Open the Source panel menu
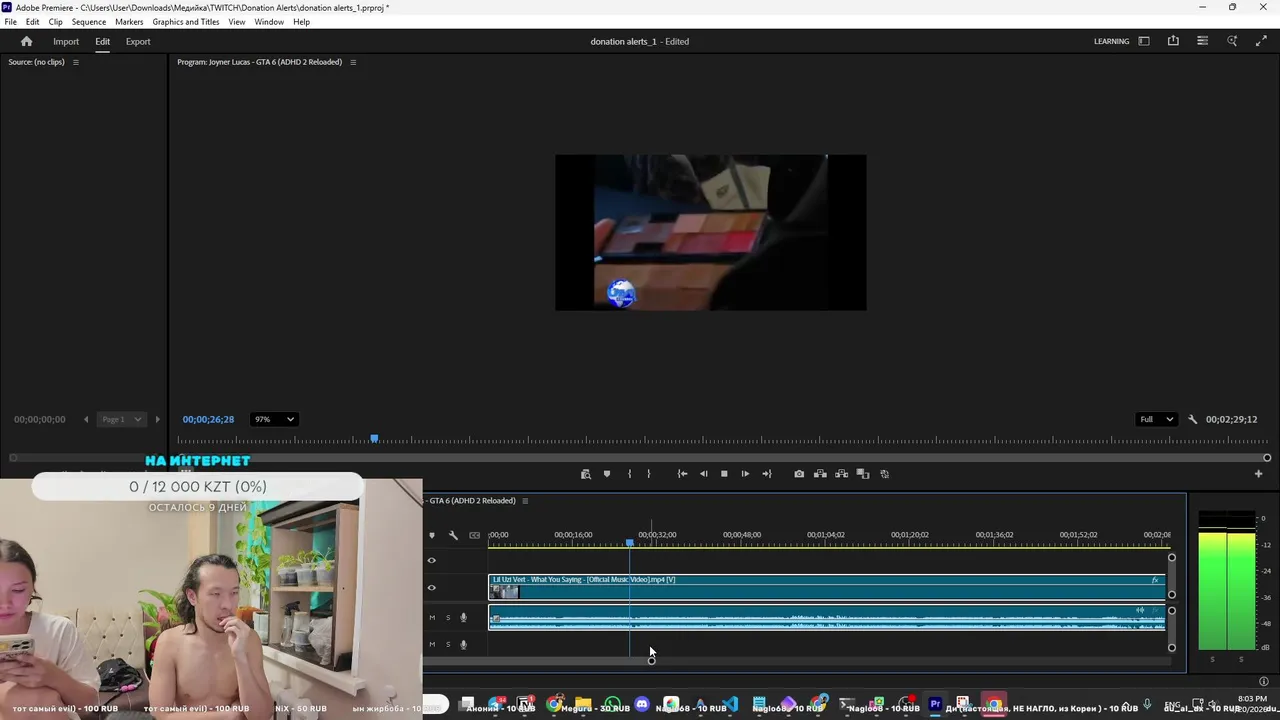This screenshot has width=1280, height=720. point(75,62)
